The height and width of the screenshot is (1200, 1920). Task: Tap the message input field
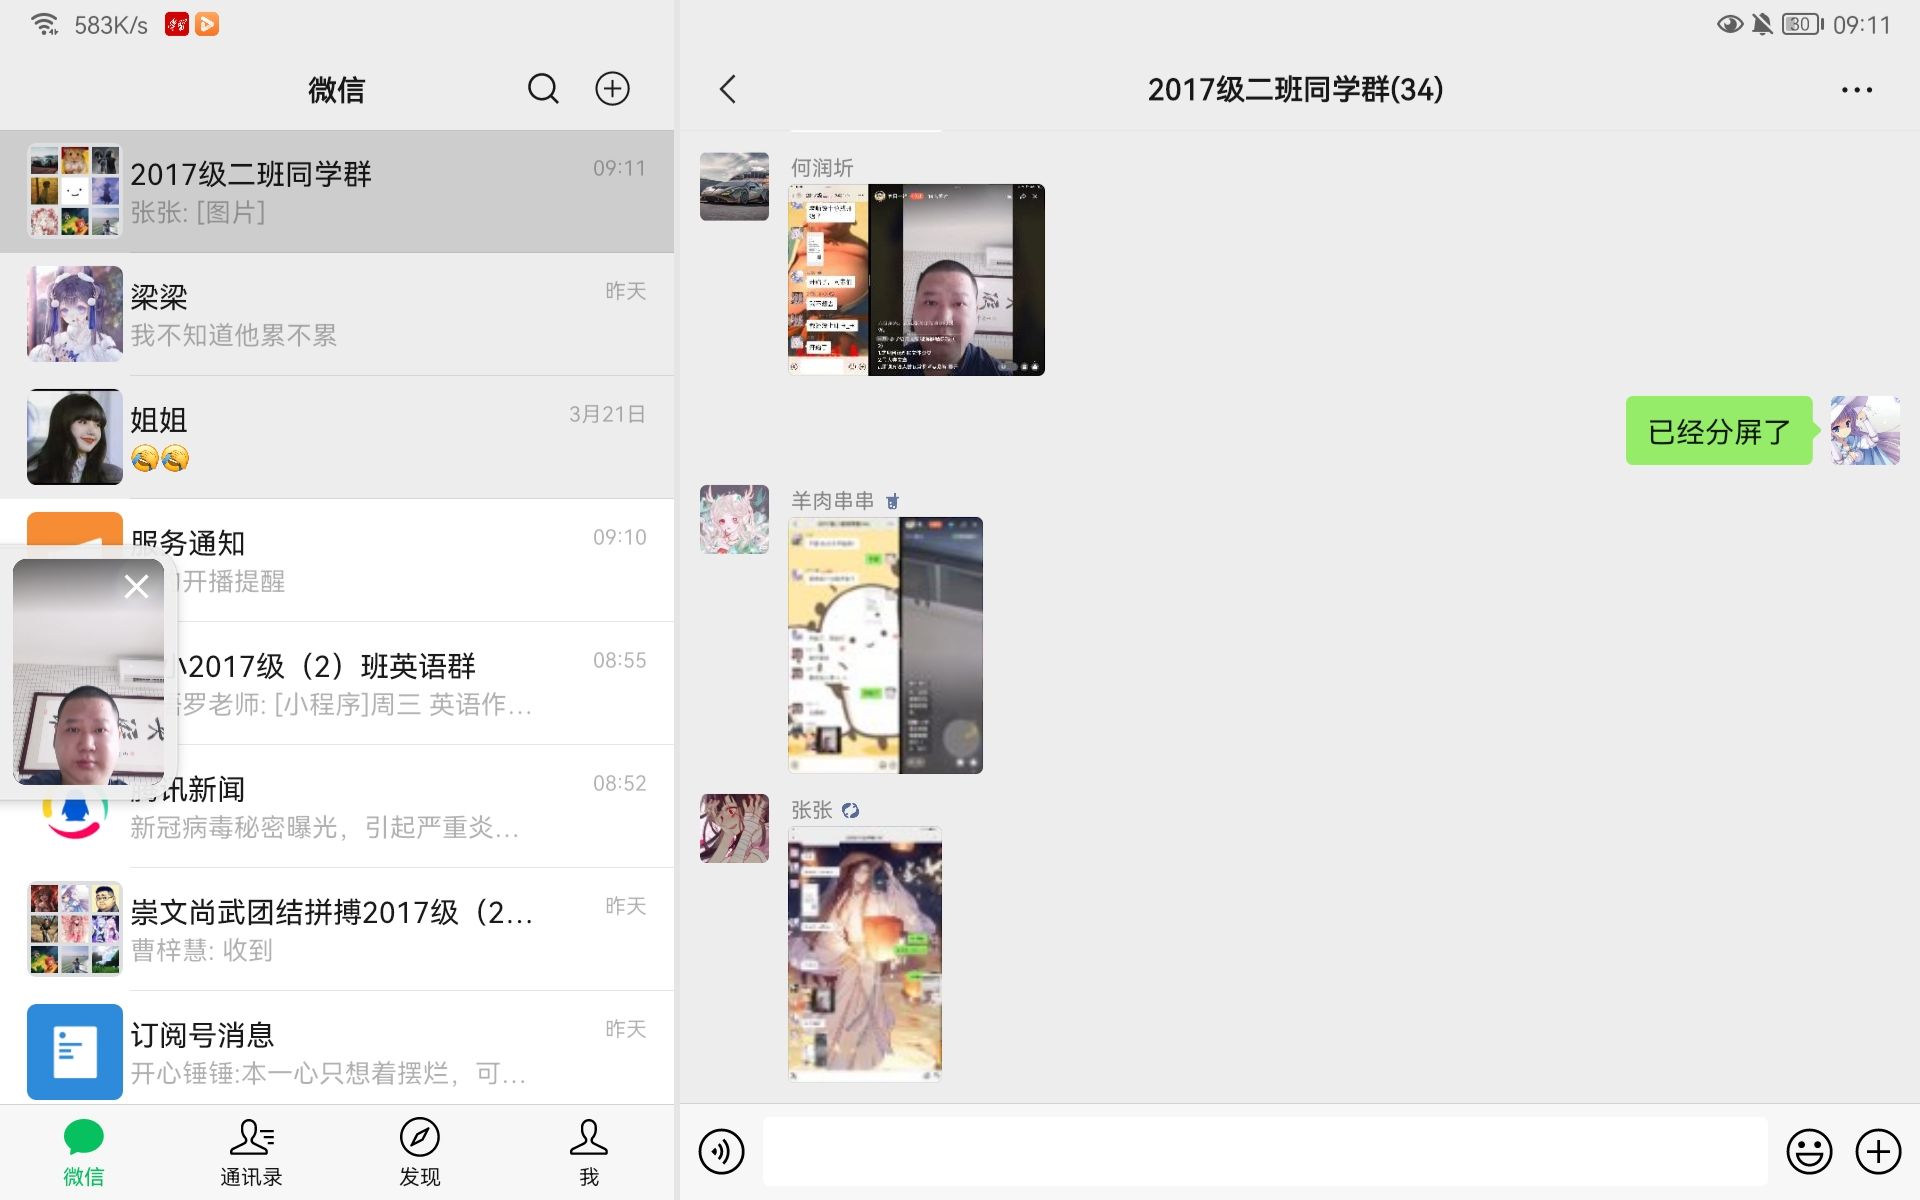tap(1260, 1151)
